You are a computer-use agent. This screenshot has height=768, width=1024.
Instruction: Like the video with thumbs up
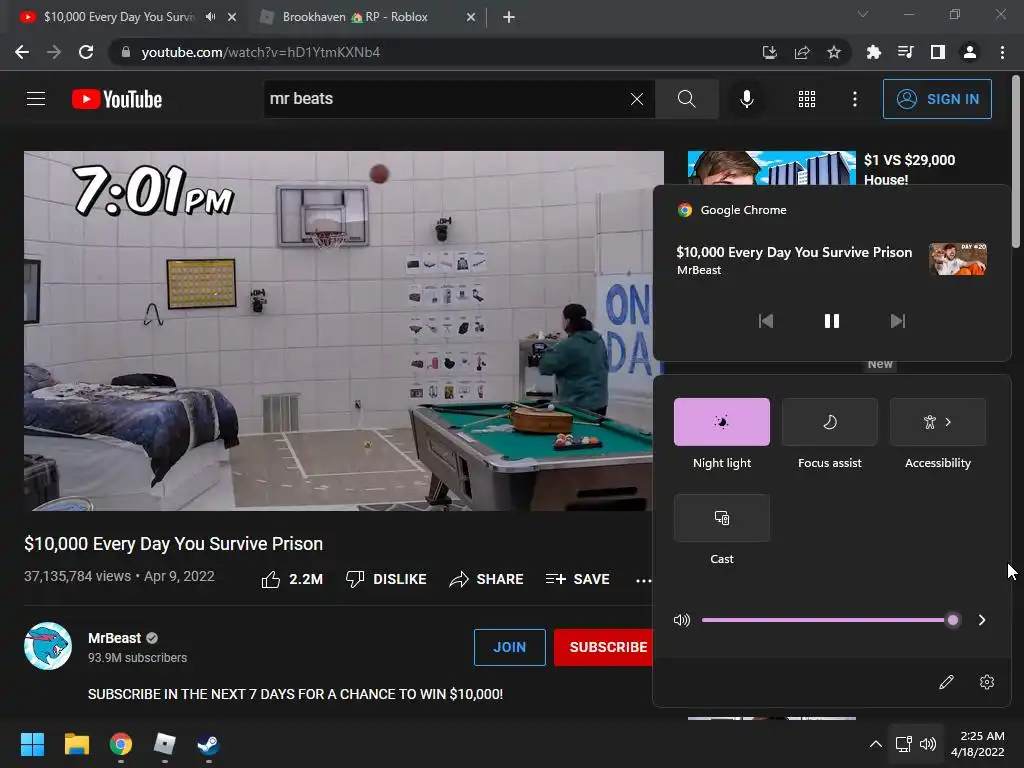pyautogui.click(x=292, y=579)
